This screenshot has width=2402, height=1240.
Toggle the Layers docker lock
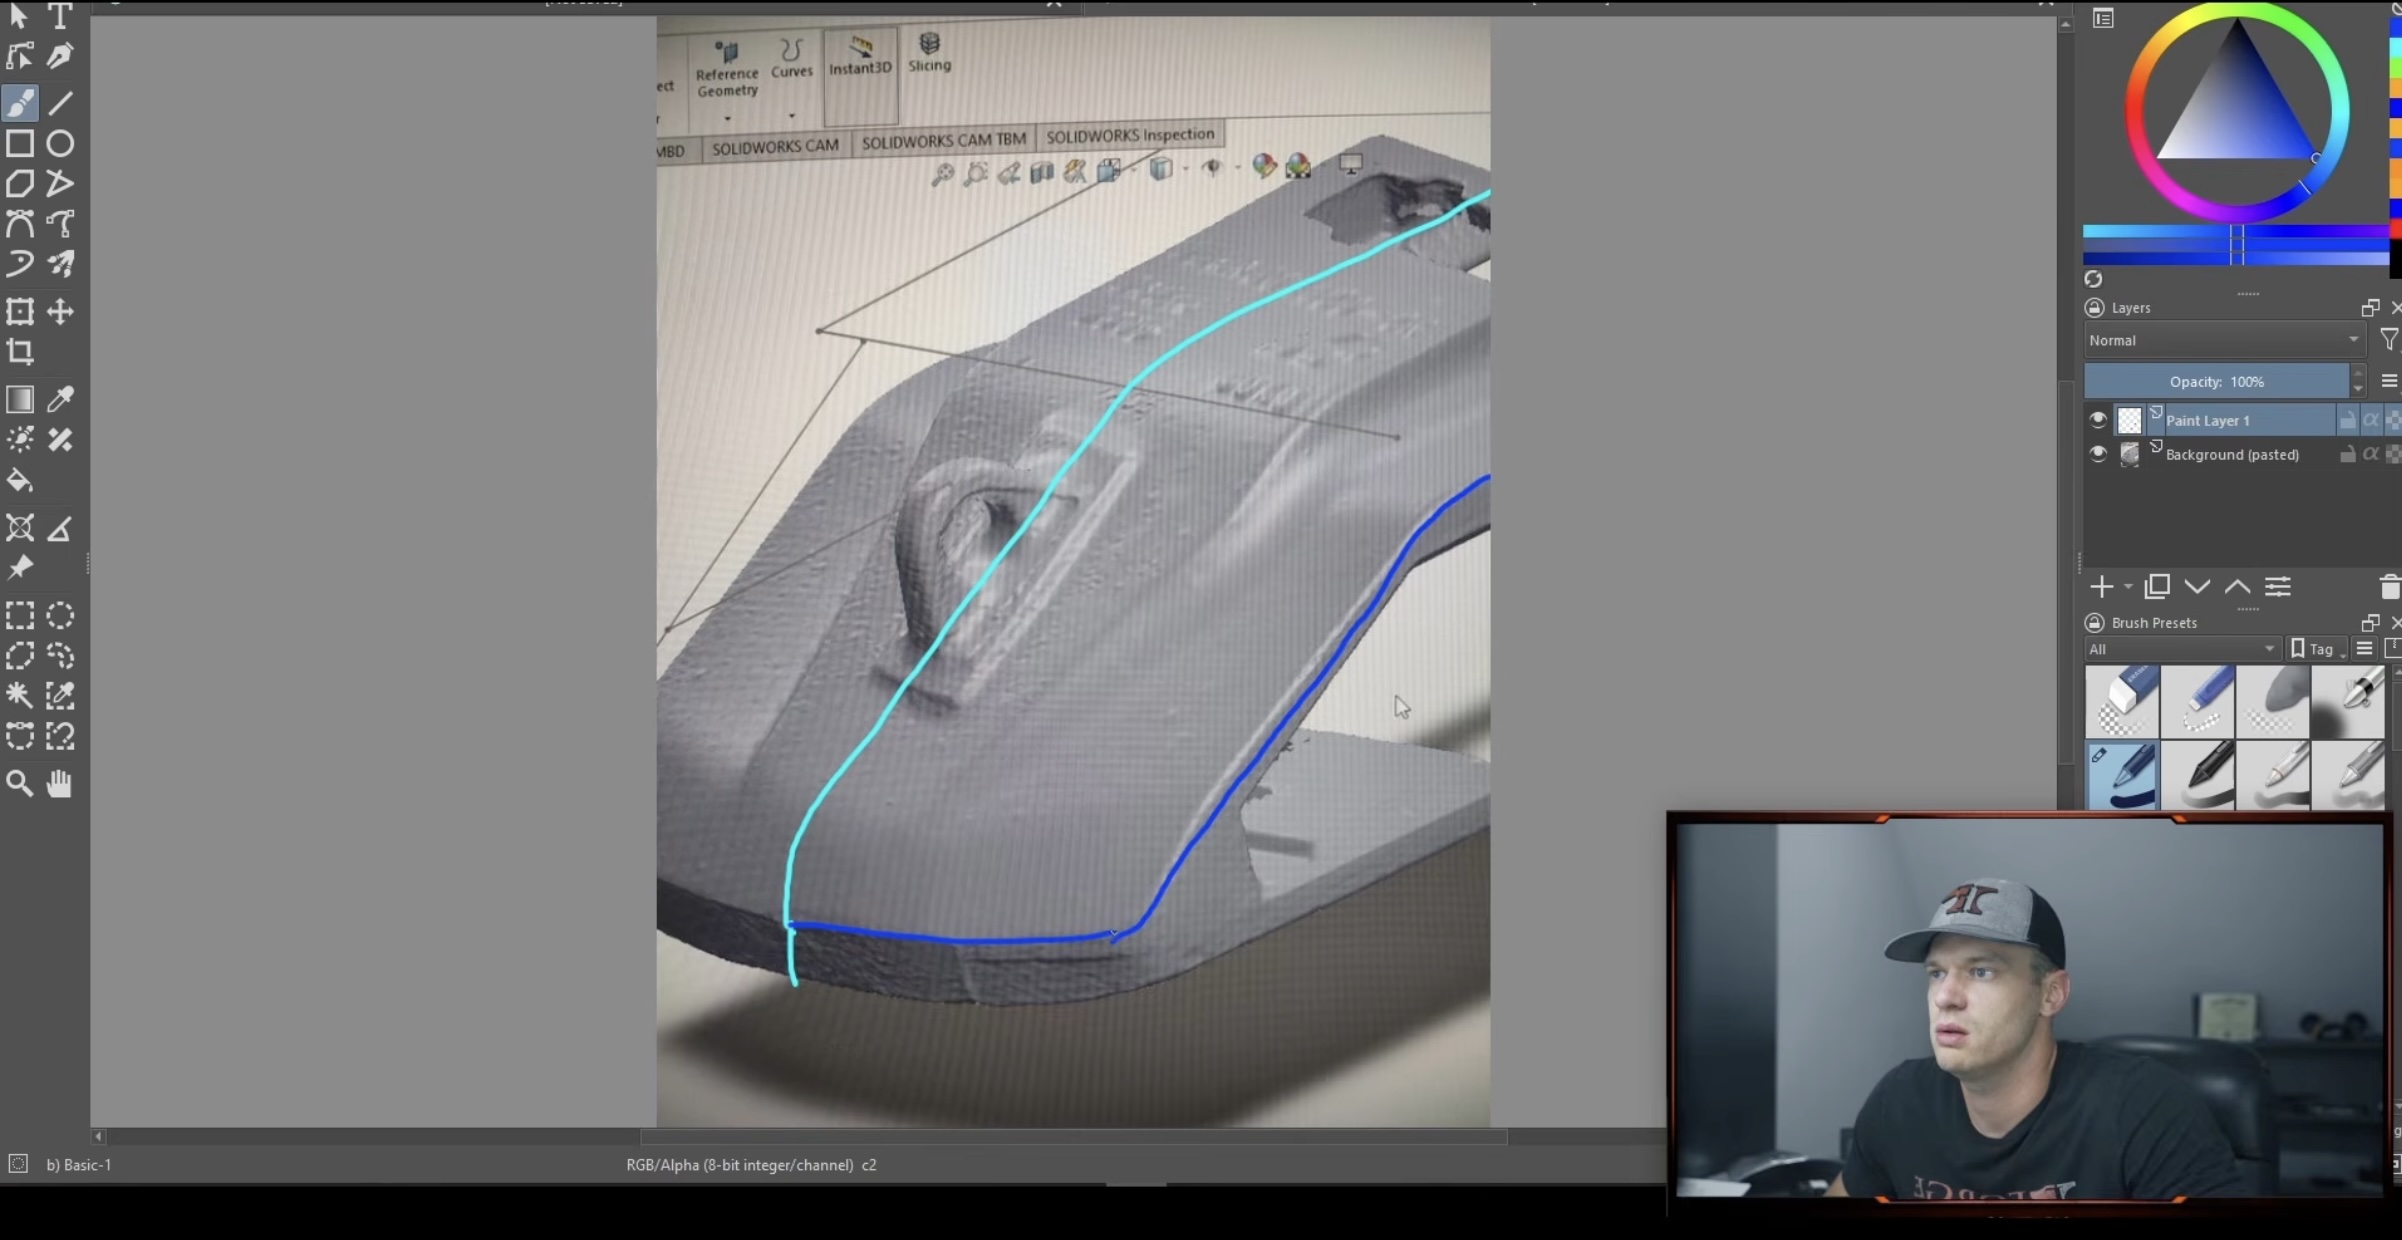point(2094,308)
